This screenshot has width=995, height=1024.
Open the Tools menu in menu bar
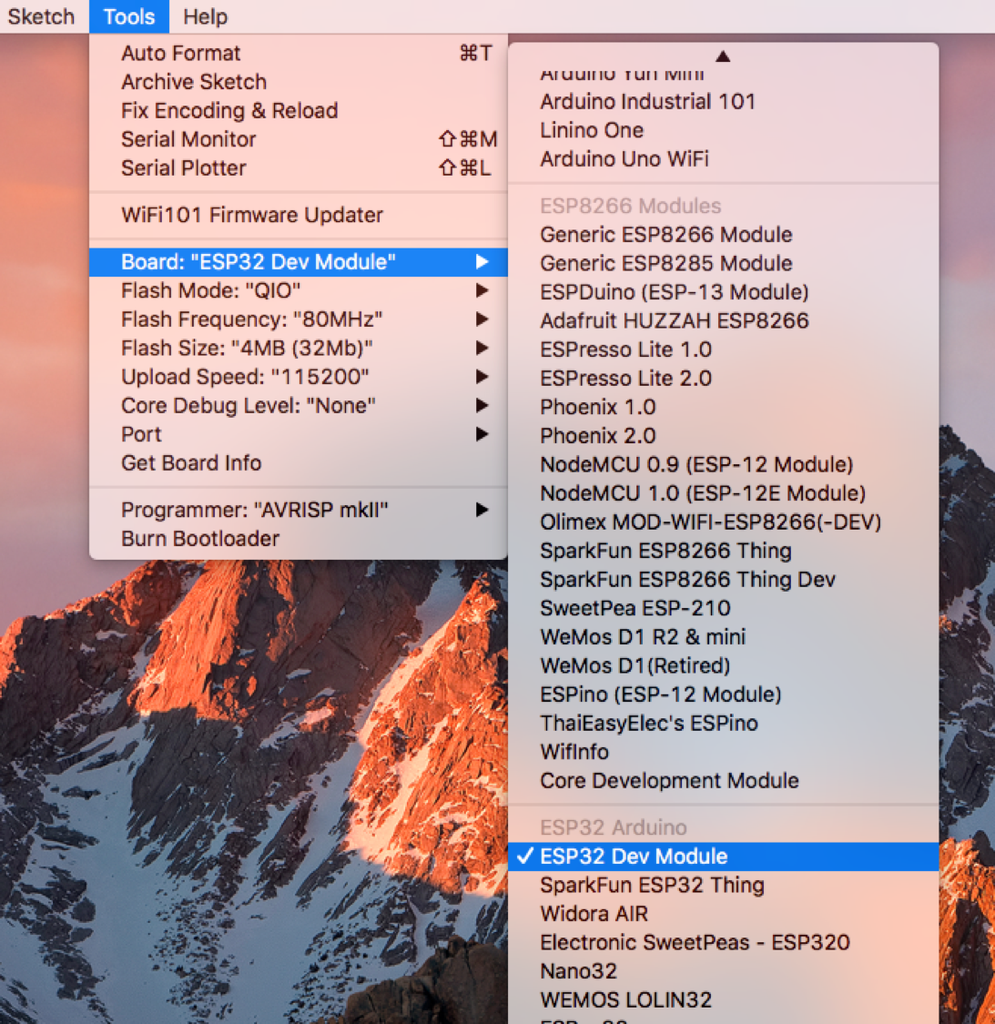point(129,16)
